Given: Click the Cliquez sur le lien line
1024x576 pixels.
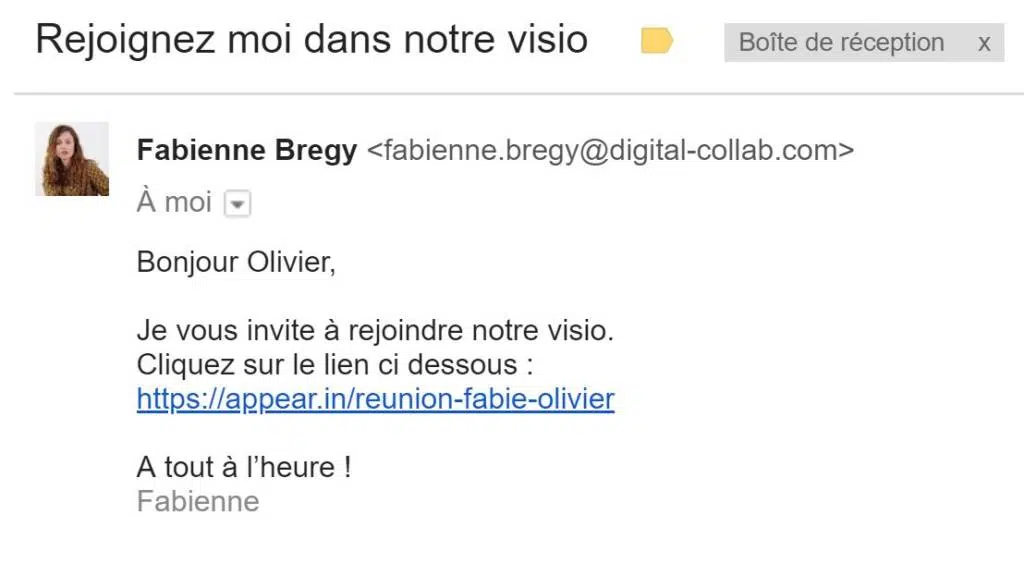Looking at the screenshot, I should 334,364.
